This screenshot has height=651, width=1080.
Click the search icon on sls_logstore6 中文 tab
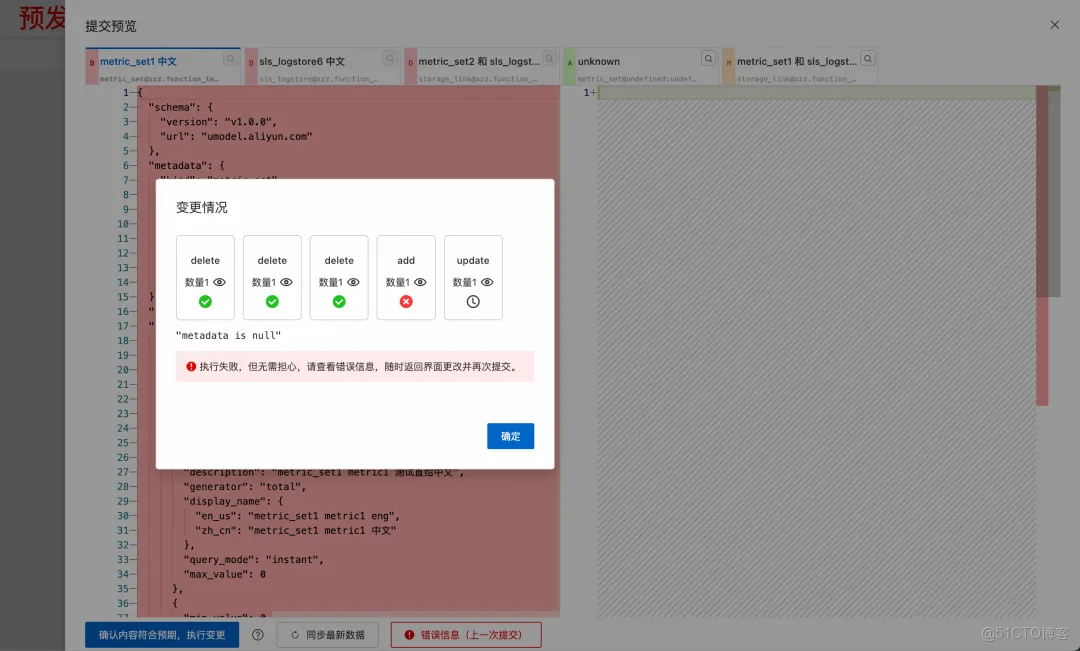[388, 60]
